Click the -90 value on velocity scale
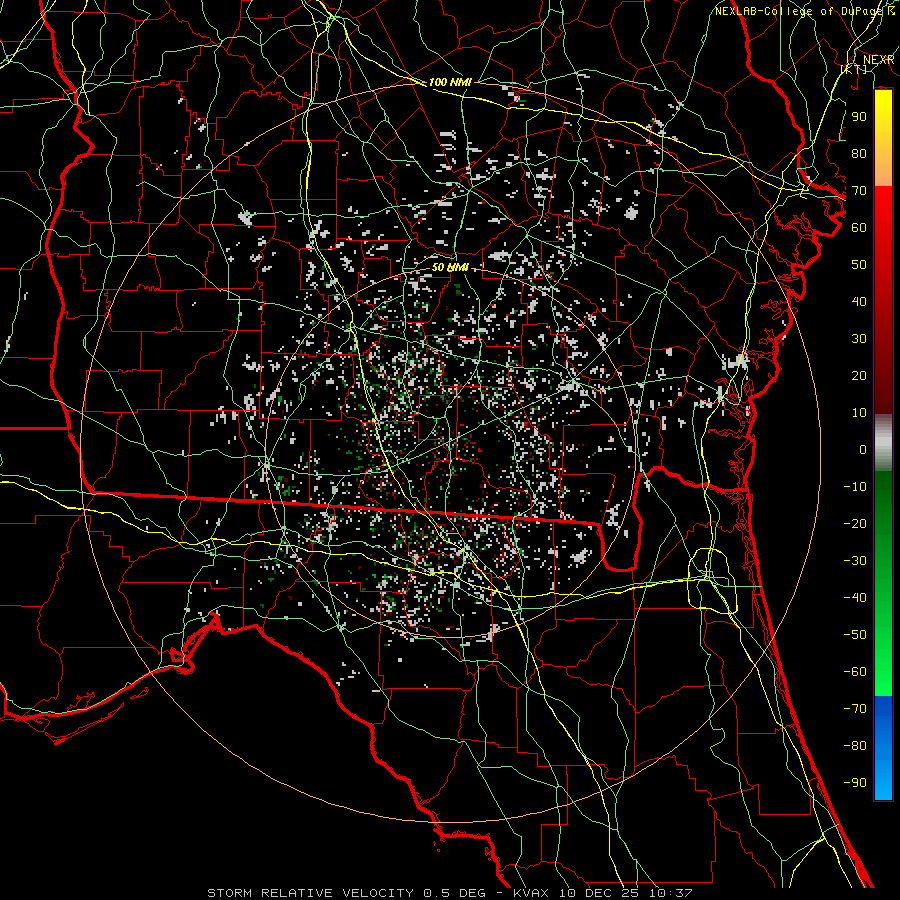 coord(855,783)
